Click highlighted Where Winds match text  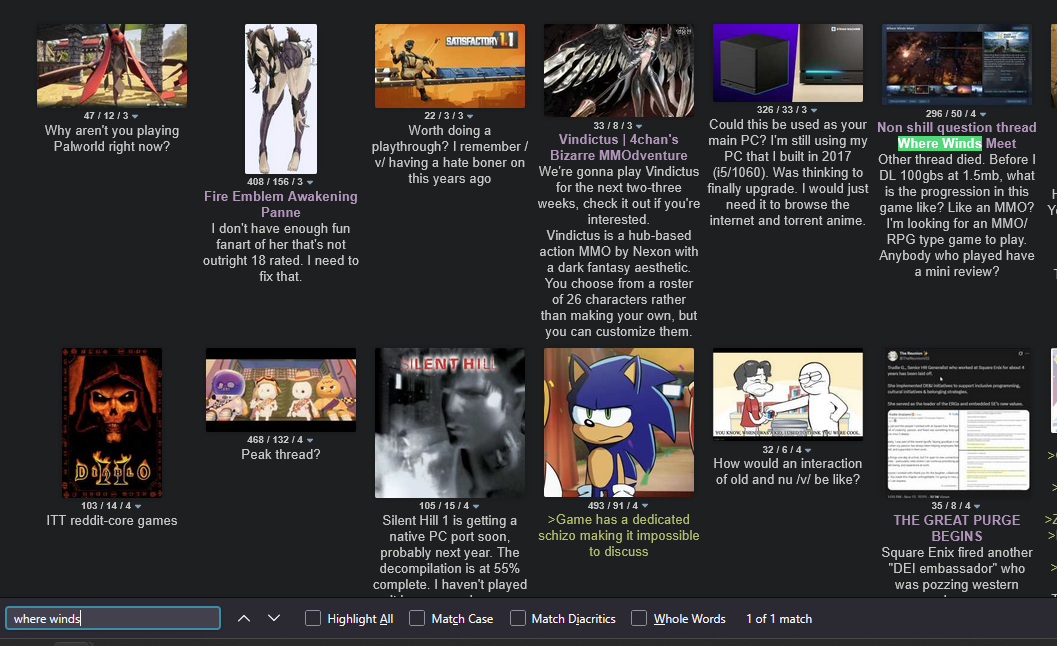940,144
